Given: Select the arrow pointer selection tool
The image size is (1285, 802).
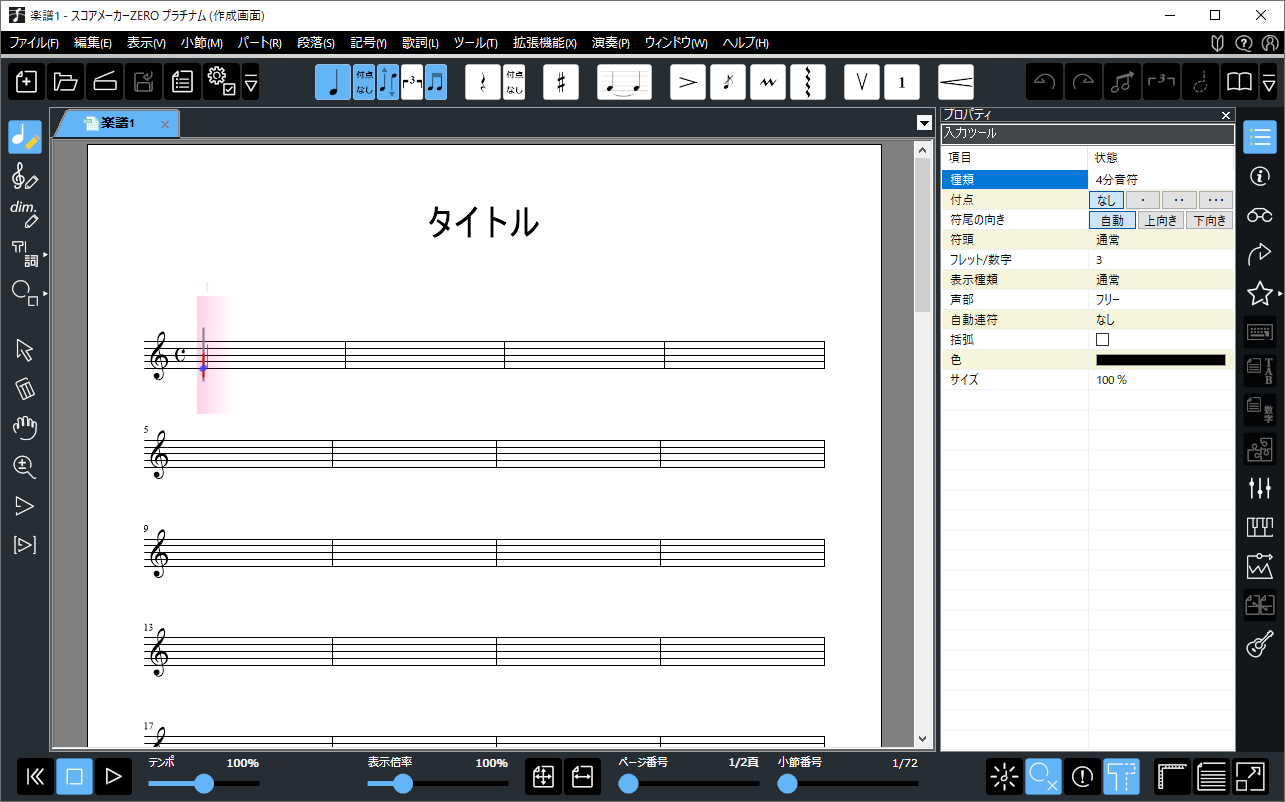Looking at the screenshot, I should pyautogui.click(x=25, y=350).
